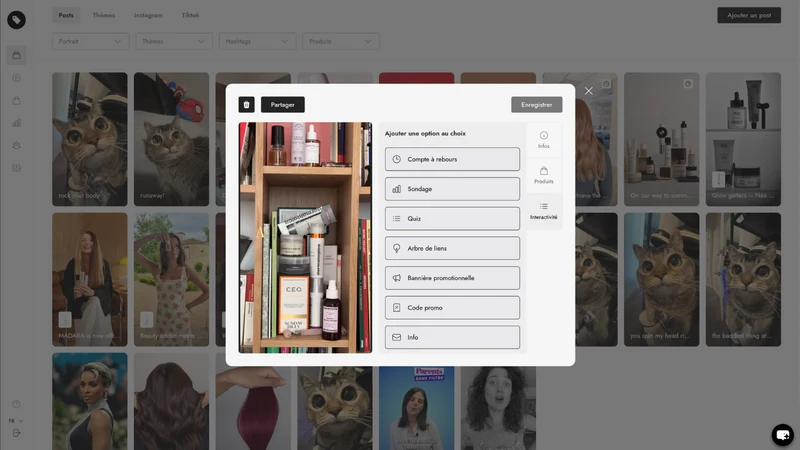Close the post editor dialog
Image resolution: width=800 pixels, height=450 pixels.
(x=588, y=91)
